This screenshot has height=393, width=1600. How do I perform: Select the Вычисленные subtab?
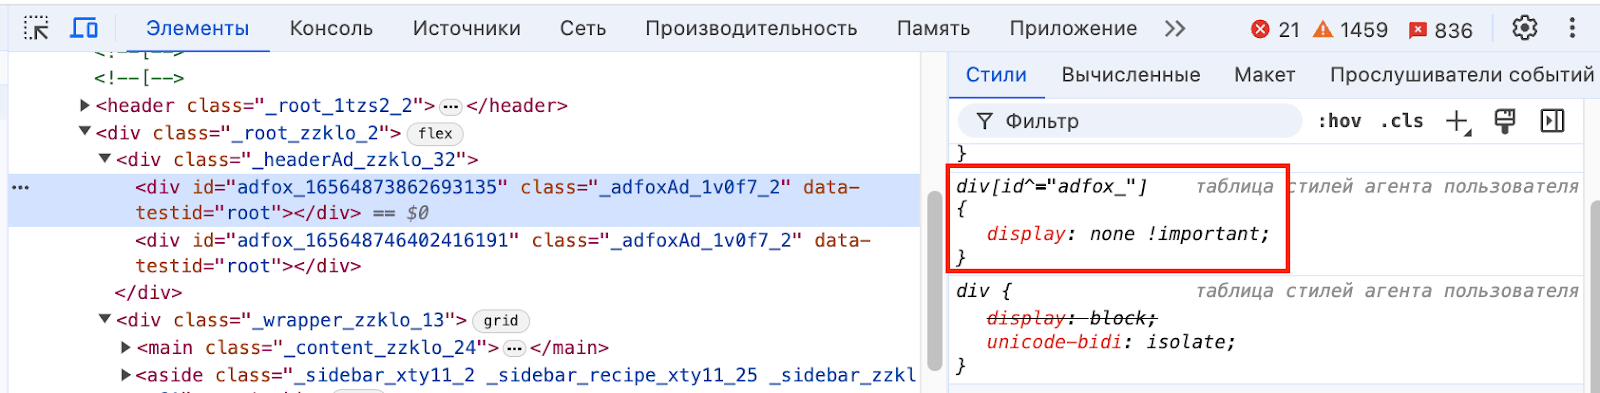(1131, 75)
